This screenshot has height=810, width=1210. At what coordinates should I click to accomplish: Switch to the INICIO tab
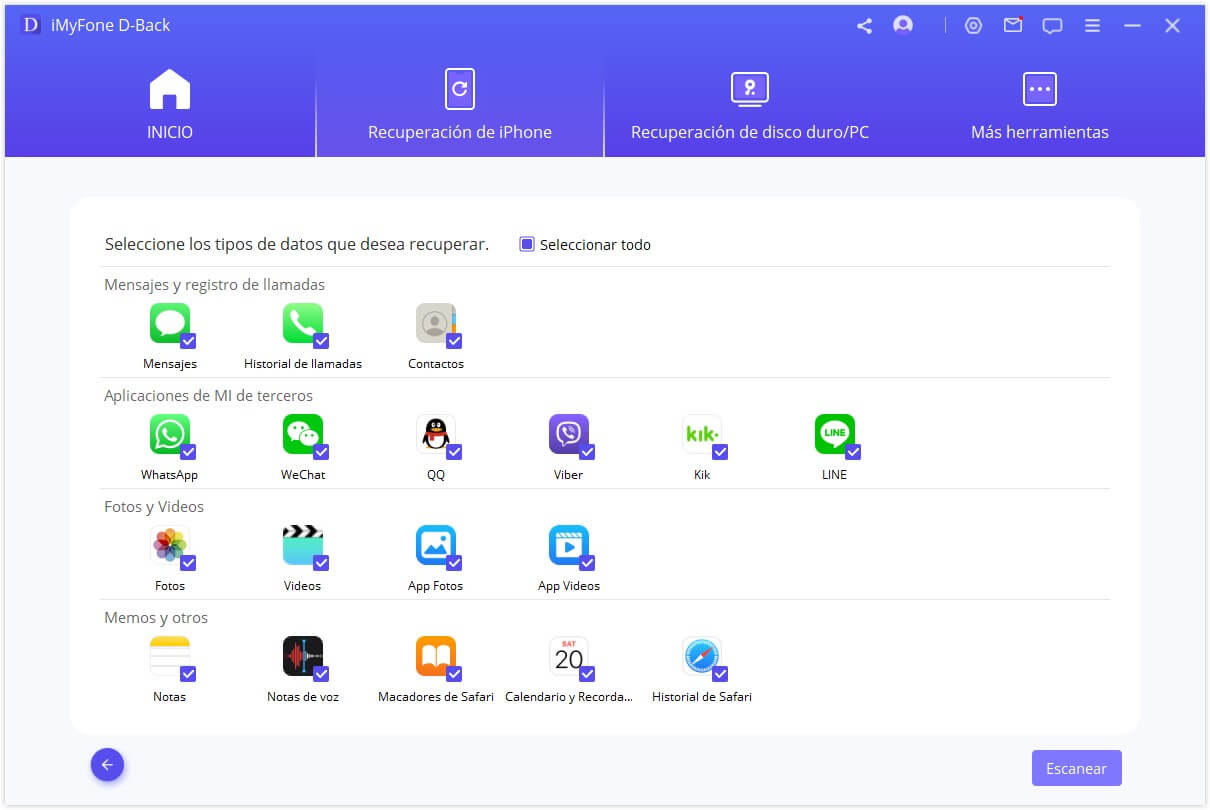(x=169, y=103)
